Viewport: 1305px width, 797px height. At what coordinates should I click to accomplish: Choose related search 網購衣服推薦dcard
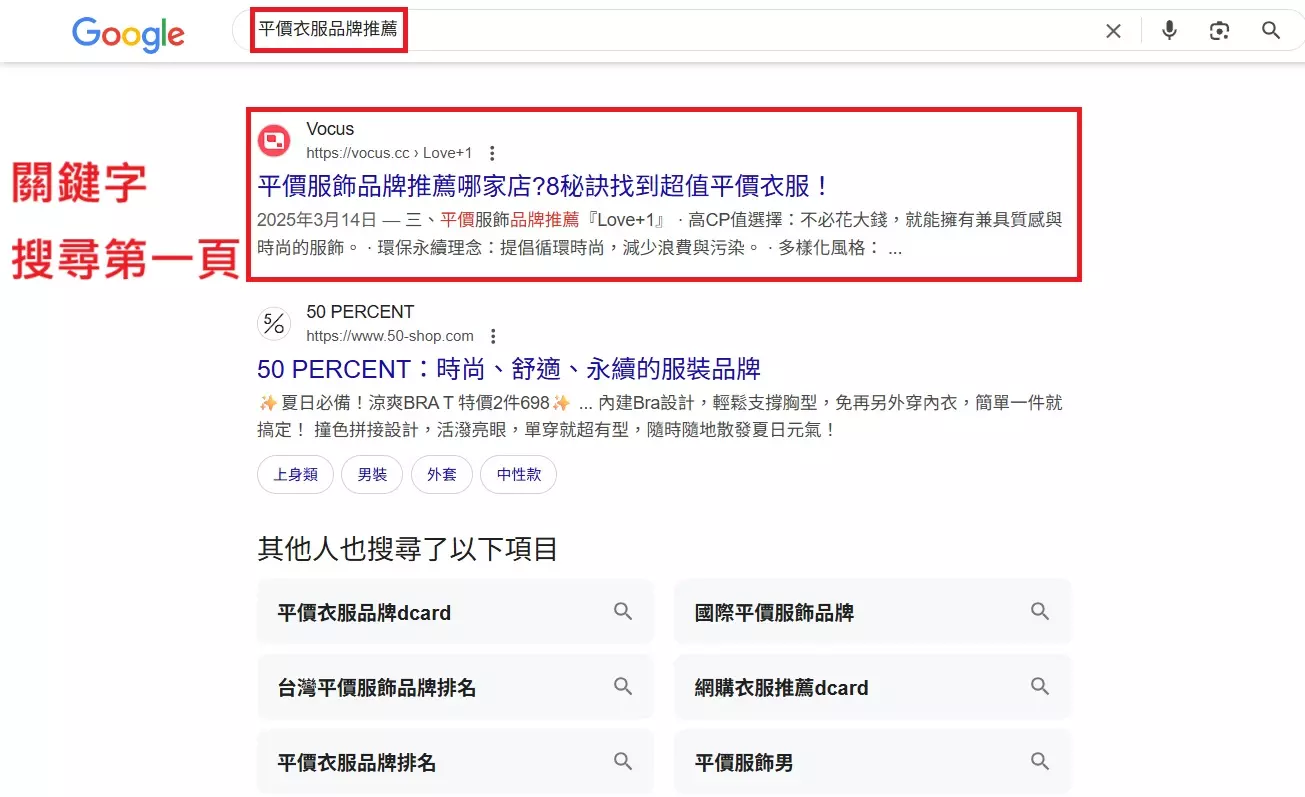[x=781, y=688]
